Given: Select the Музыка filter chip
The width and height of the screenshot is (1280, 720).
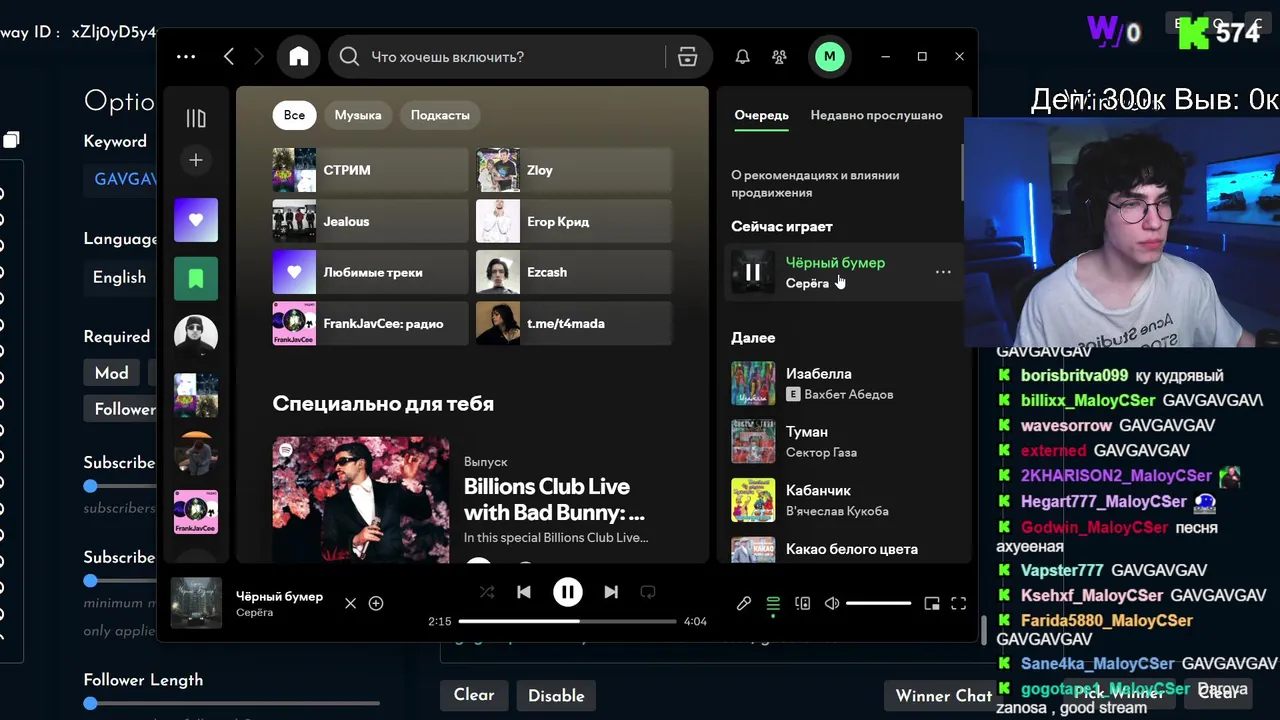Looking at the screenshot, I should point(358,115).
